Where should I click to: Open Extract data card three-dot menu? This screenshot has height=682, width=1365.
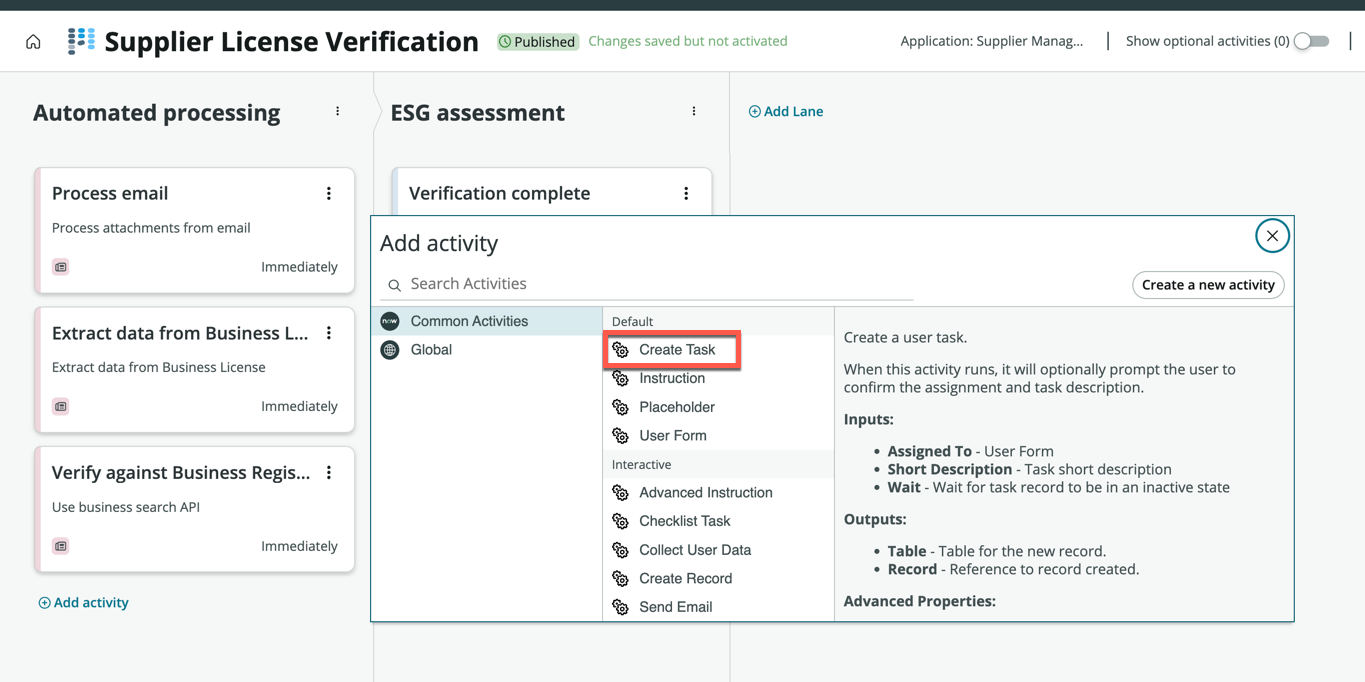[329, 333]
